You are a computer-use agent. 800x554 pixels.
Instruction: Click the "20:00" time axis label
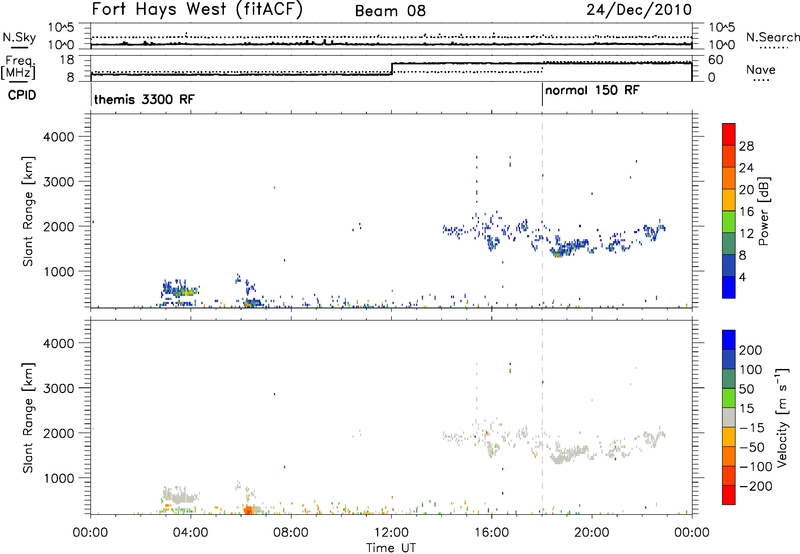tap(592, 533)
